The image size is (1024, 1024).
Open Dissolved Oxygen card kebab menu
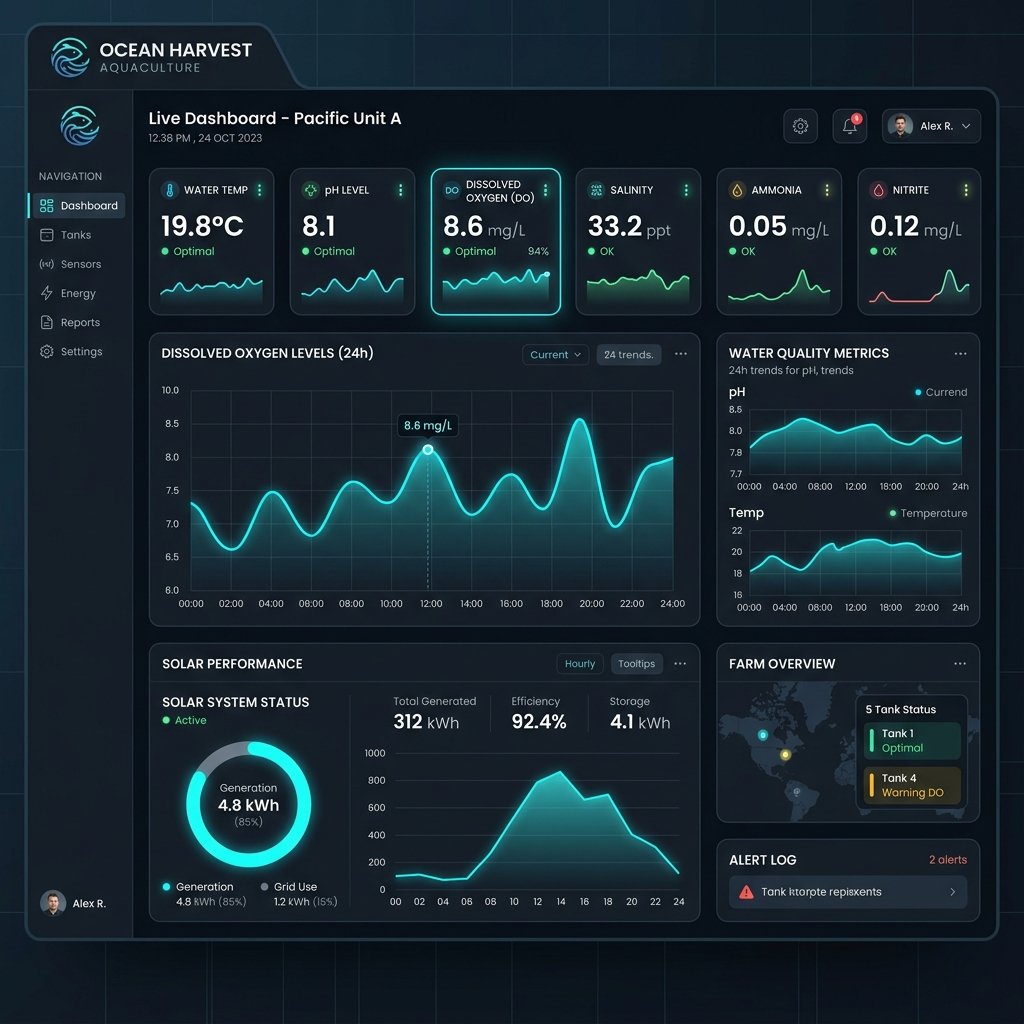545,190
